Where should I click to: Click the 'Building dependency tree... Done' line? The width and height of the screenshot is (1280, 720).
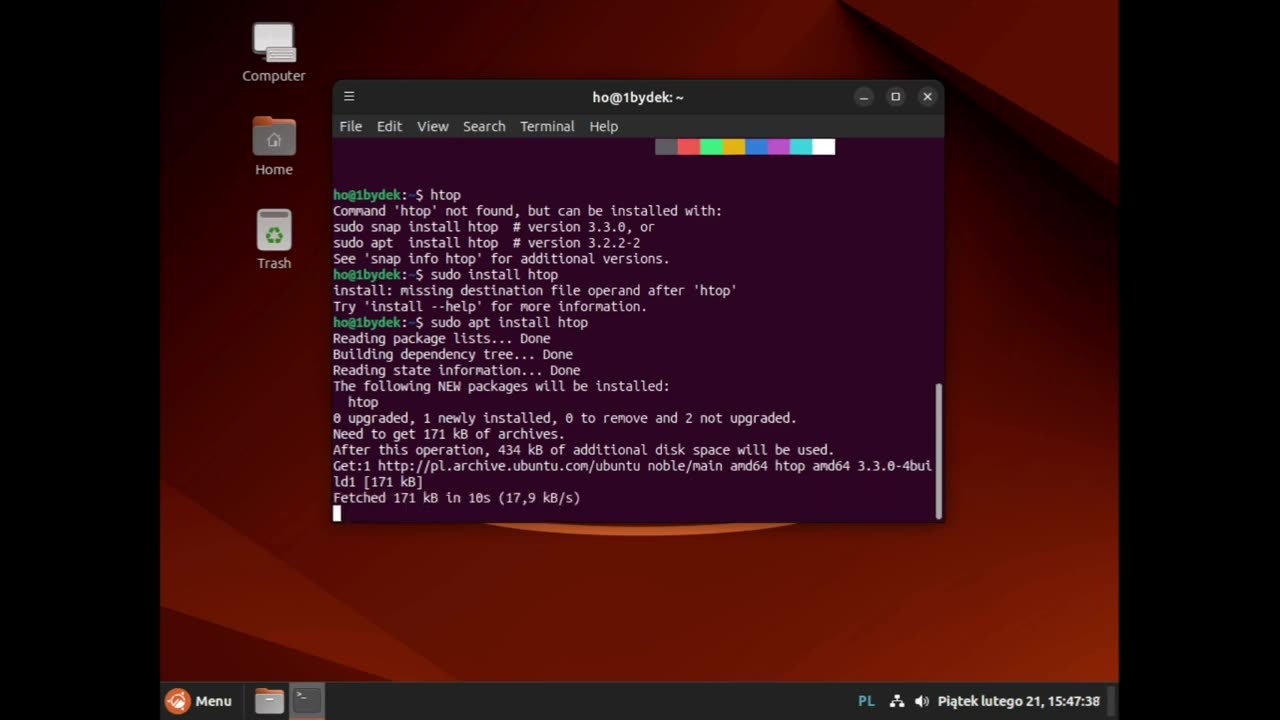pos(453,354)
